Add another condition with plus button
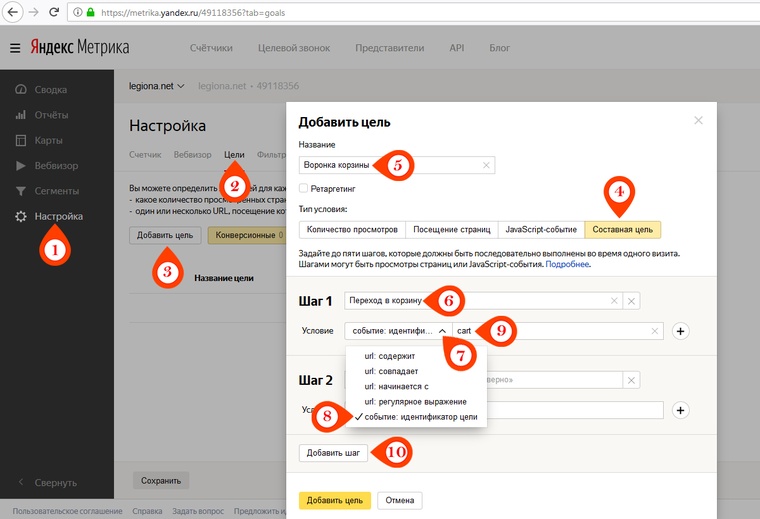The width and height of the screenshot is (760, 519). [x=681, y=330]
